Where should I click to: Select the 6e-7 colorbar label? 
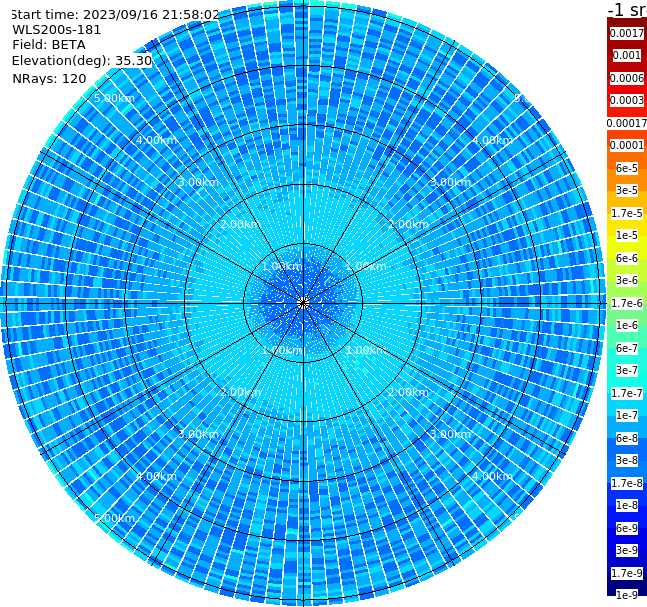pyautogui.click(x=627, y=348)
